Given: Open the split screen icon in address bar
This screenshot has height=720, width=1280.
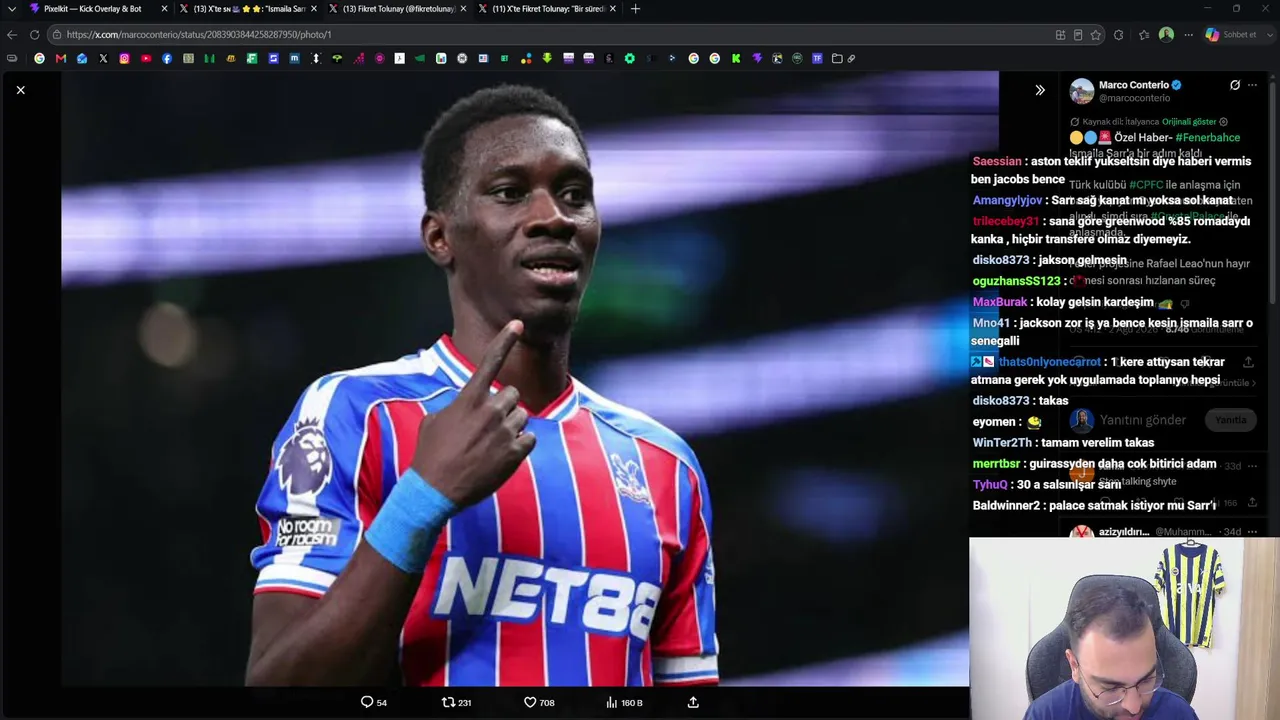Looking at the screenshot, I should 1060,34.
